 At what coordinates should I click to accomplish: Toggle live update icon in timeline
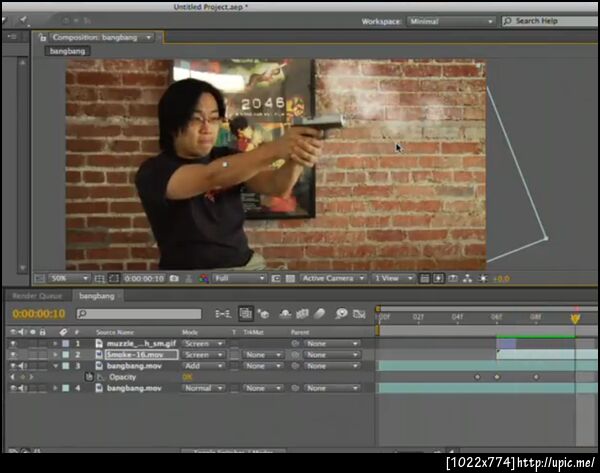click(x=245, y=314)
